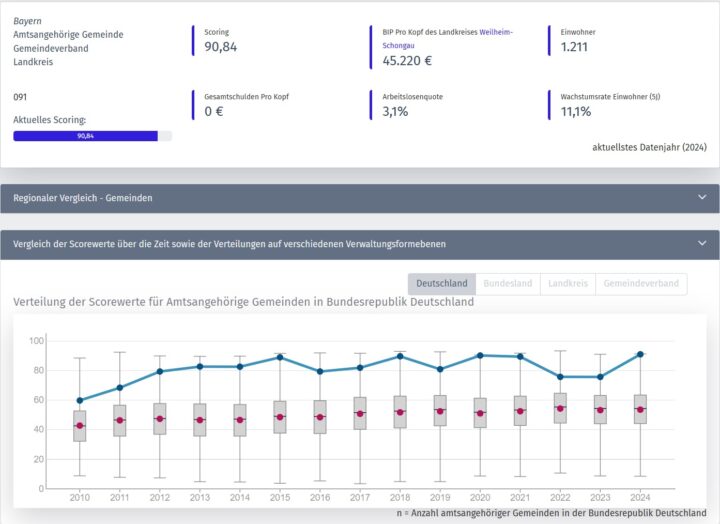720x524 pixels.
Task: Click the blue line point above 2015
Action: [x=280, y=357]
